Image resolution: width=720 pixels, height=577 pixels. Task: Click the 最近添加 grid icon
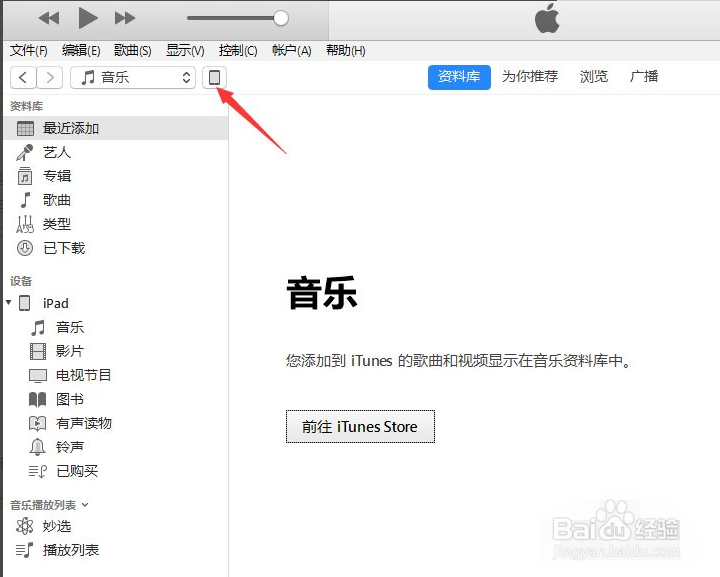[25, 129]
